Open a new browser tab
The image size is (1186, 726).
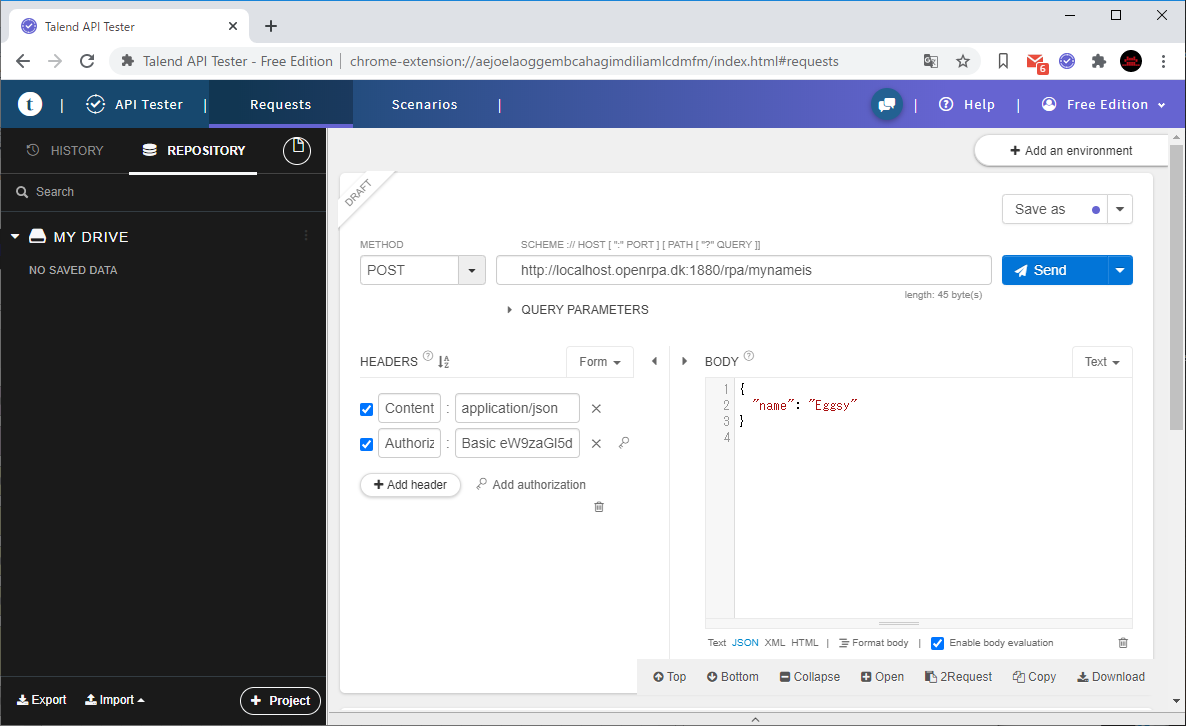271,26
